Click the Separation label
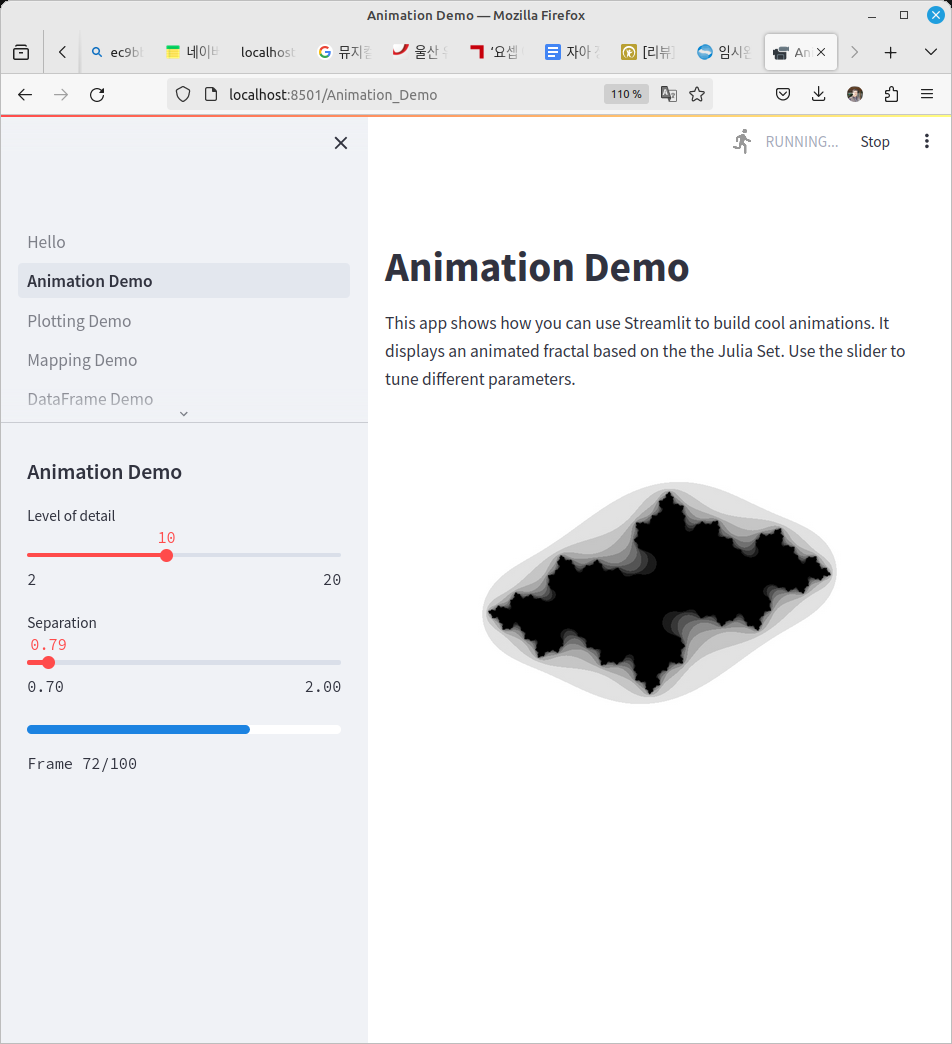 point(62,623)
